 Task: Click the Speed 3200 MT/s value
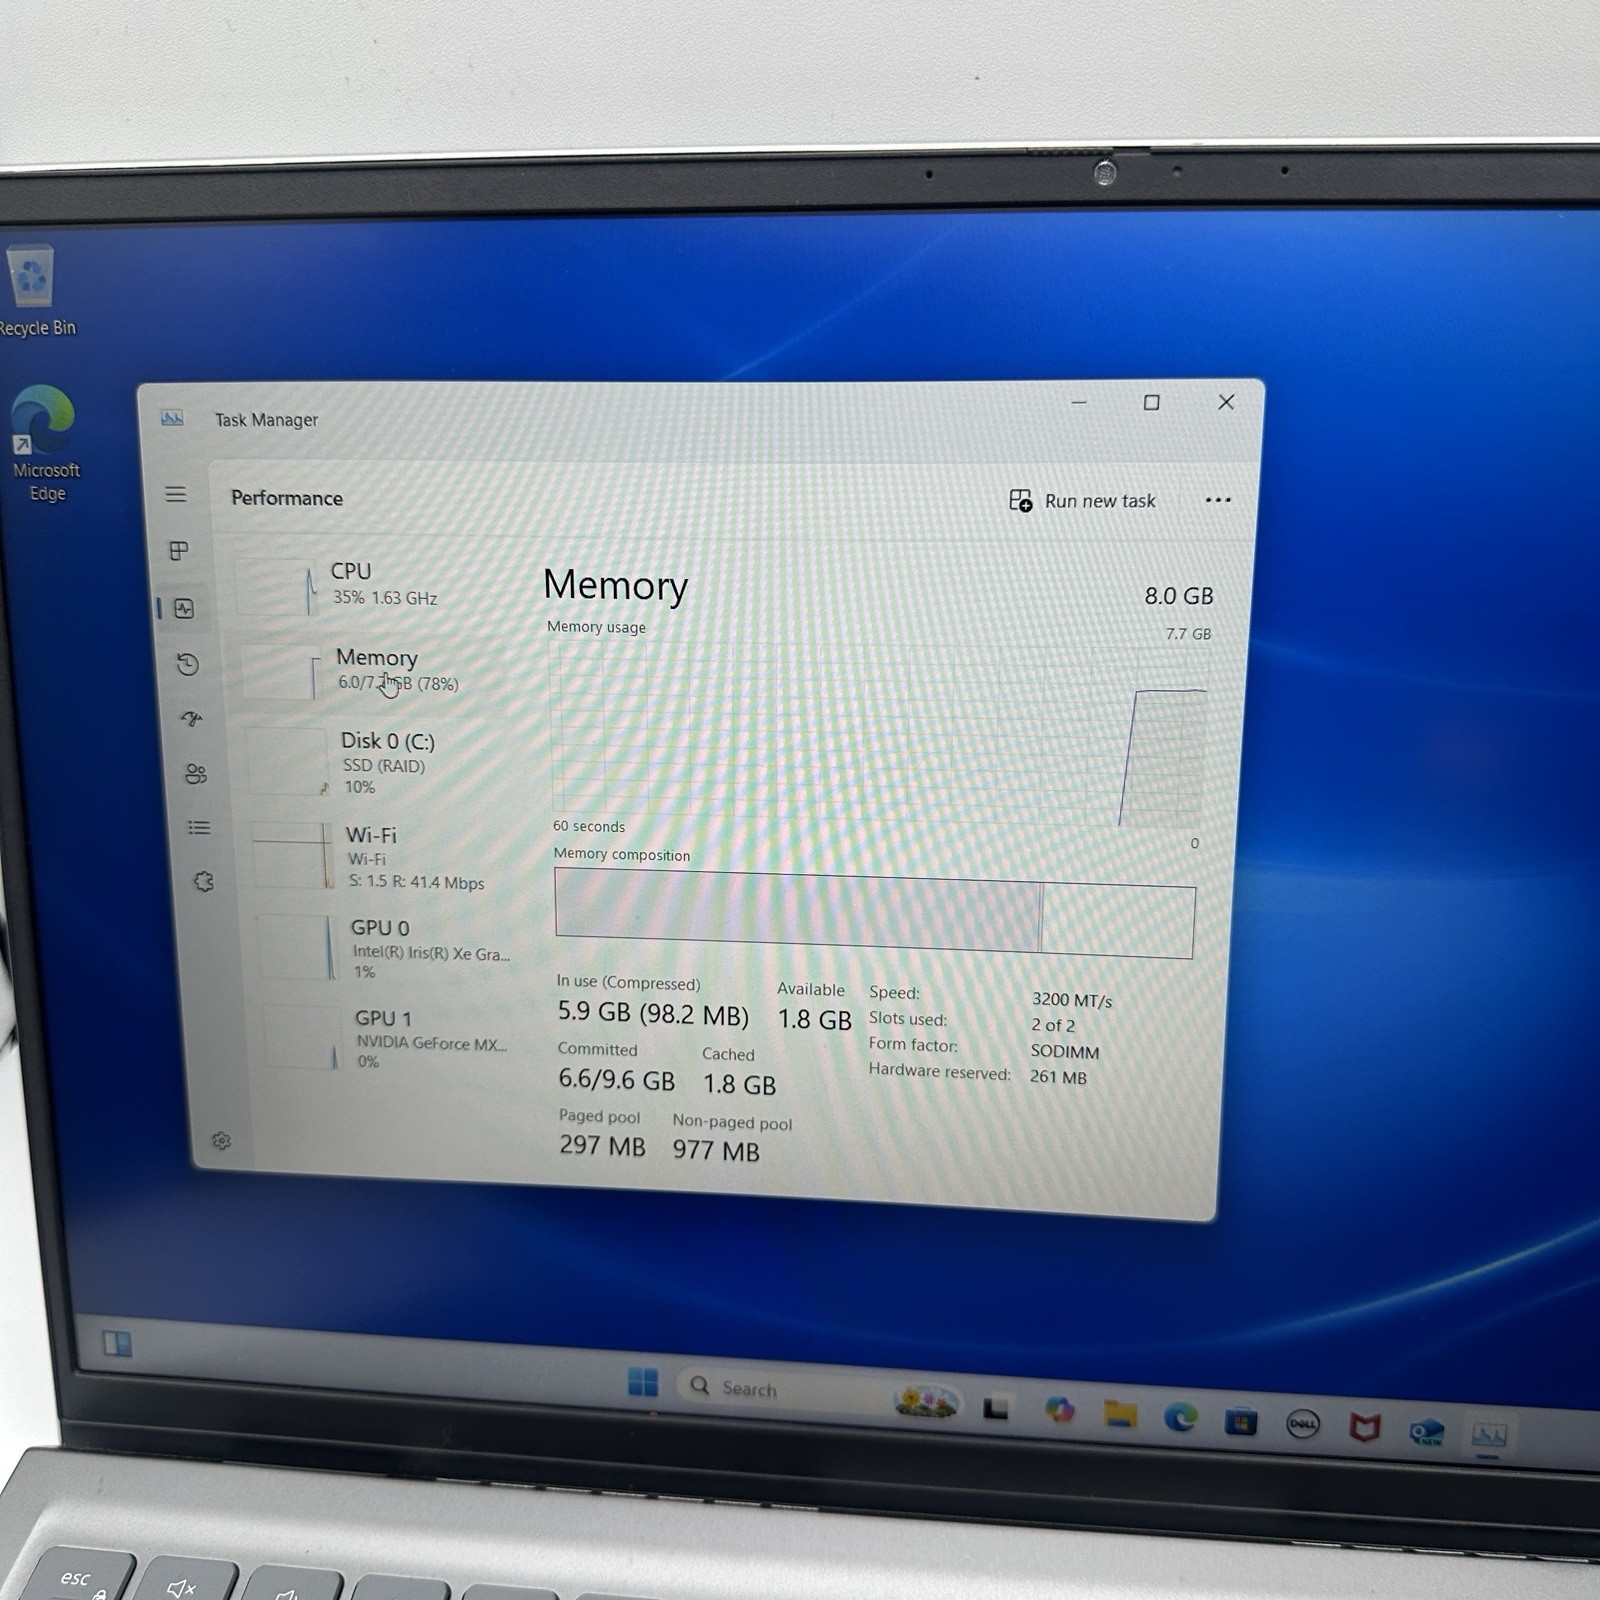click(1071, 999)
